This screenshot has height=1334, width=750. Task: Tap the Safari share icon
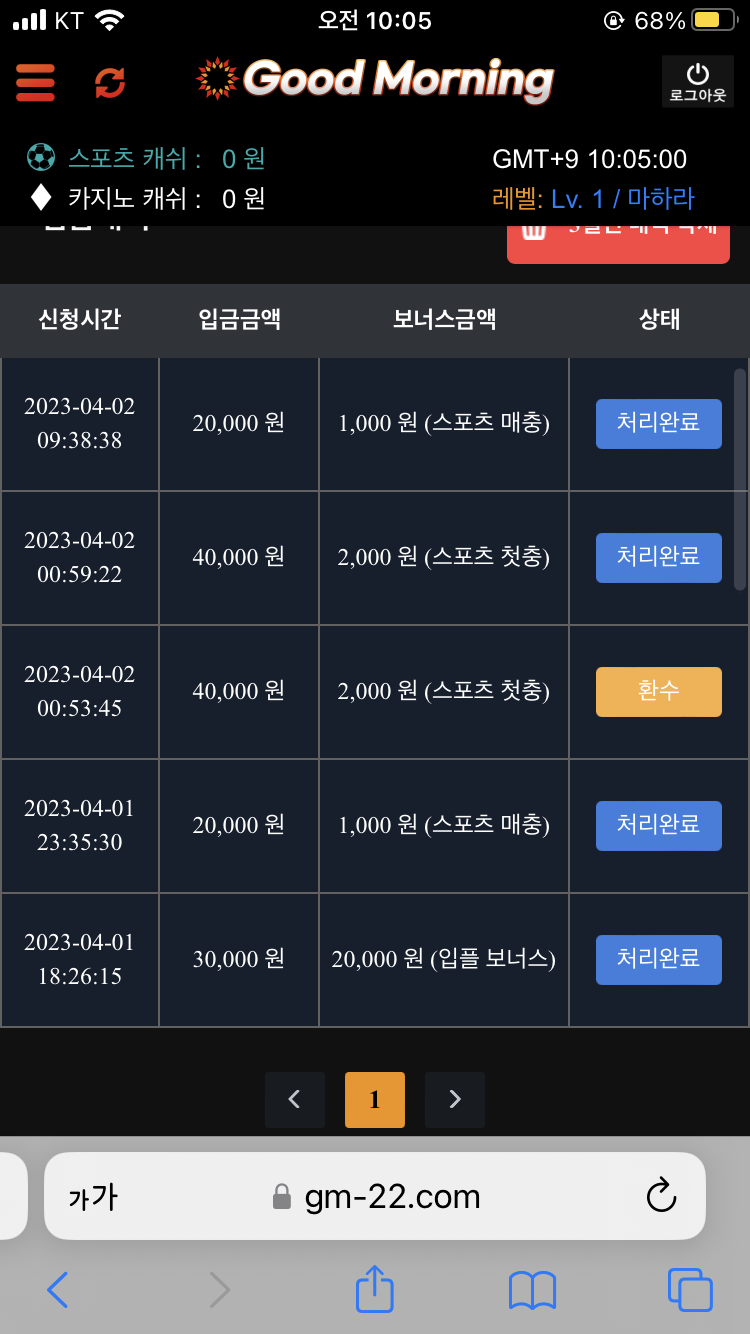pyautogui.click(x=375, y=1289)
